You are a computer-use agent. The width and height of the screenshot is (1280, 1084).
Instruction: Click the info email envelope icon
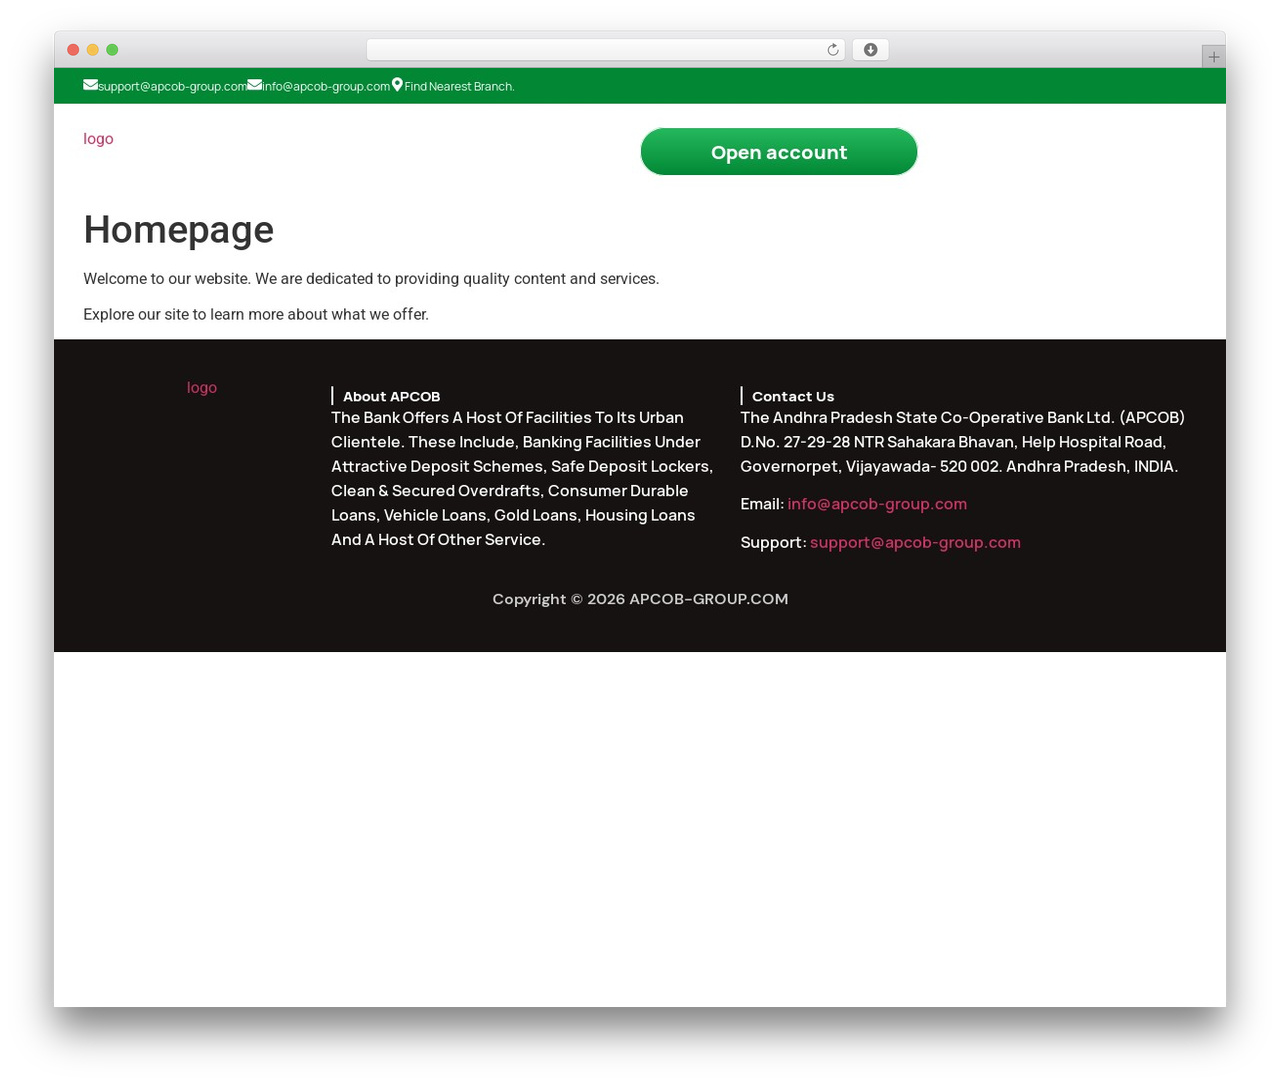[254, 85]
